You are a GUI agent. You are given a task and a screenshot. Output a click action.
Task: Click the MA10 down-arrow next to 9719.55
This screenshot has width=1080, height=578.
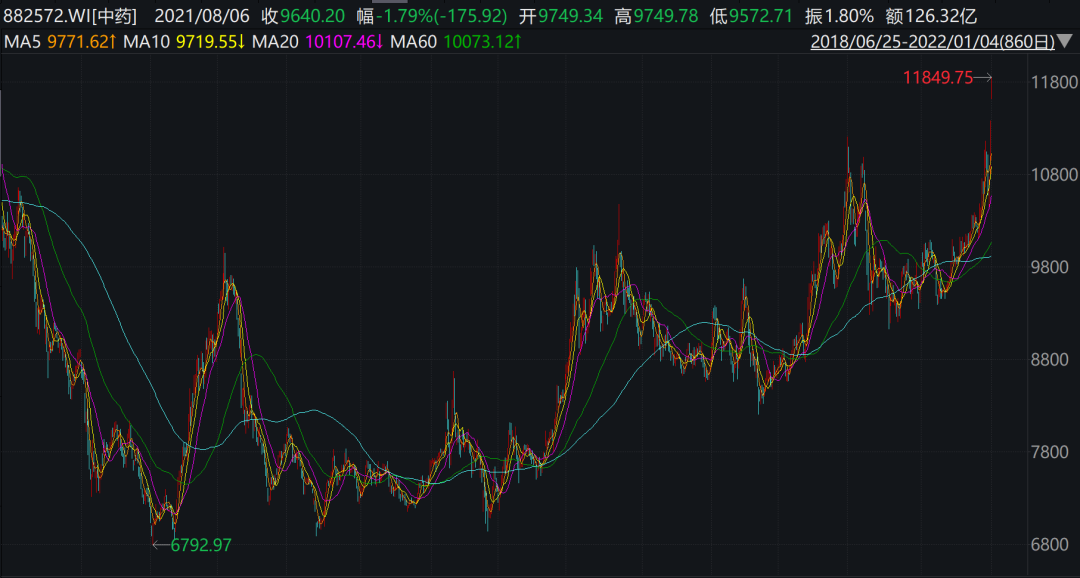click(241, 42)
